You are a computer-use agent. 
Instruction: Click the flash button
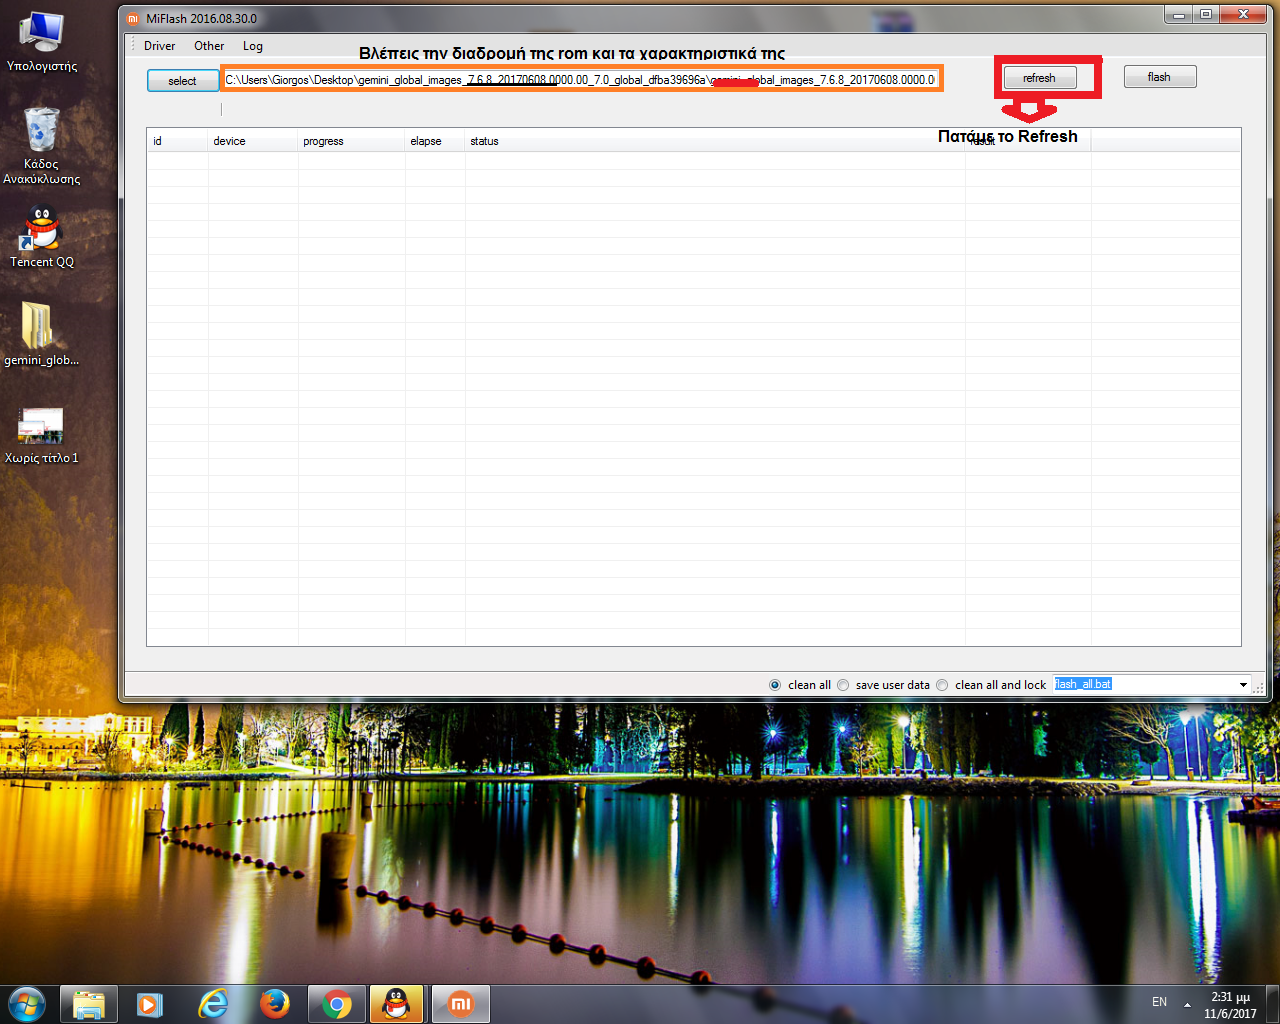[1160, 77]
